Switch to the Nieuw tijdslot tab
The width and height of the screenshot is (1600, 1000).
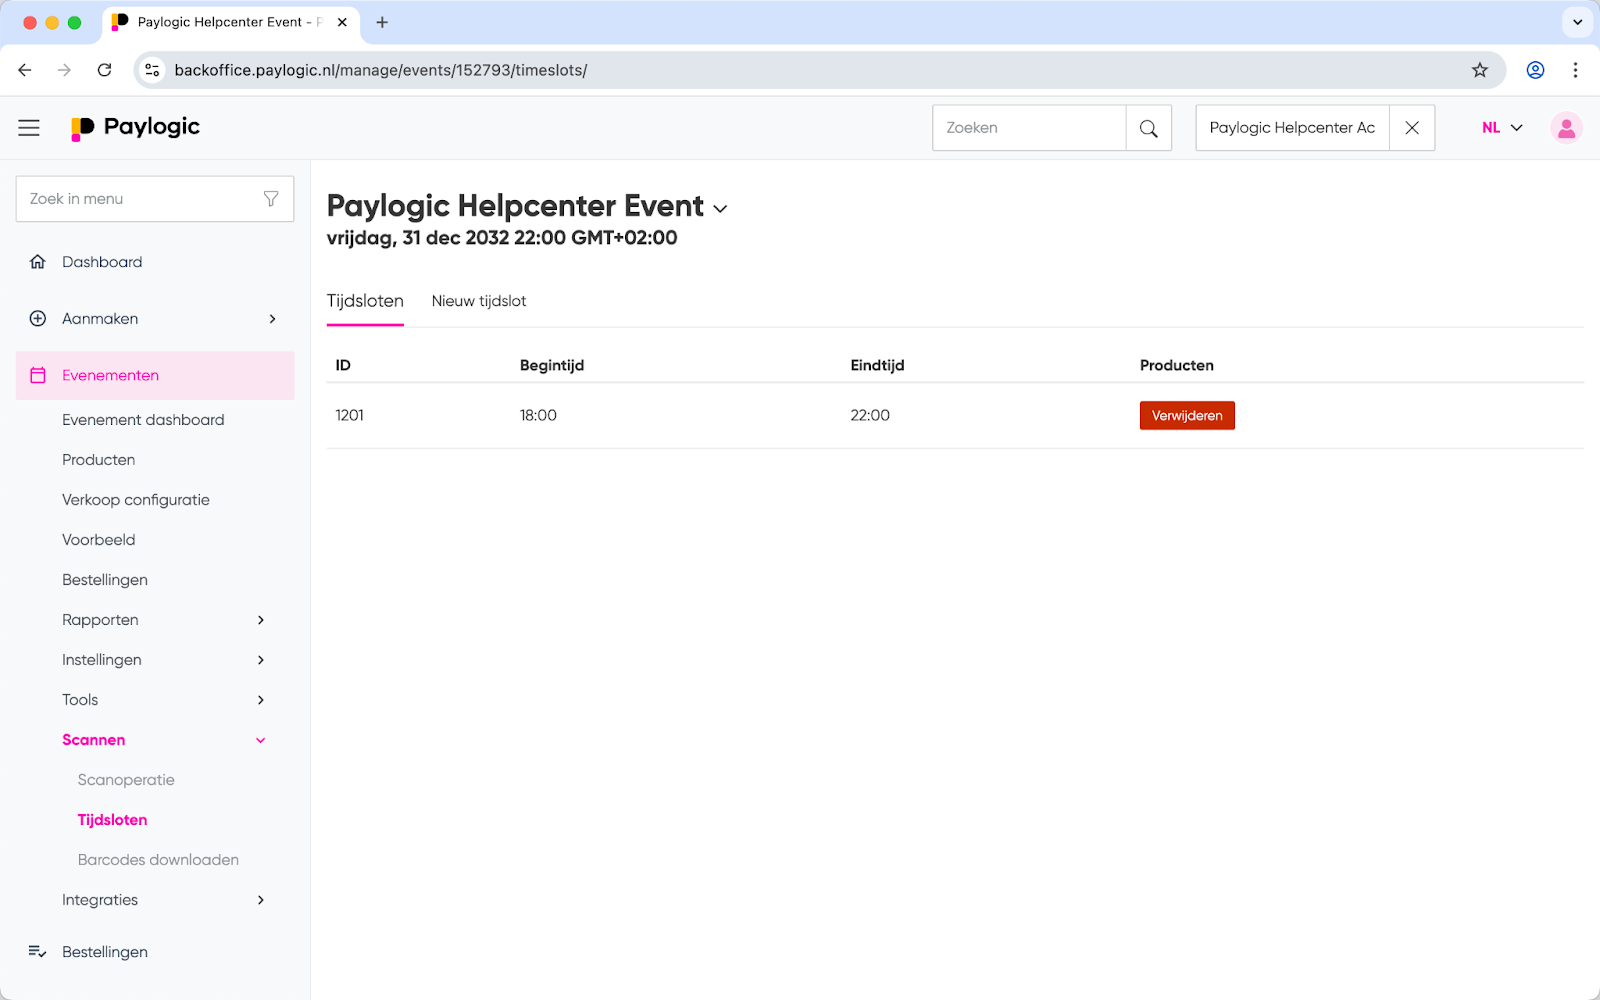pyautogui.click(x=479, y=301)
